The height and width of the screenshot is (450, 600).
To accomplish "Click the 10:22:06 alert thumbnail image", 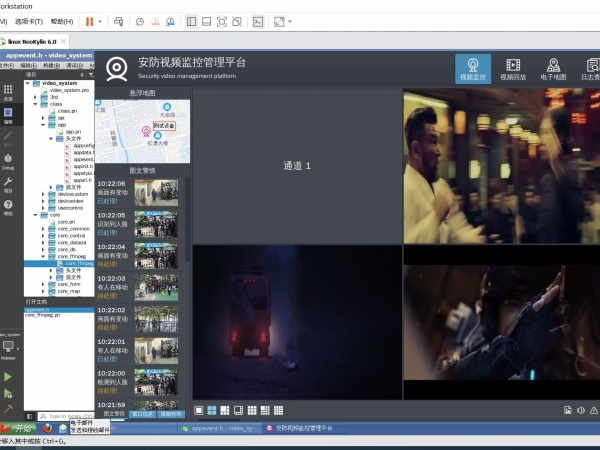I will click(156, 191).
